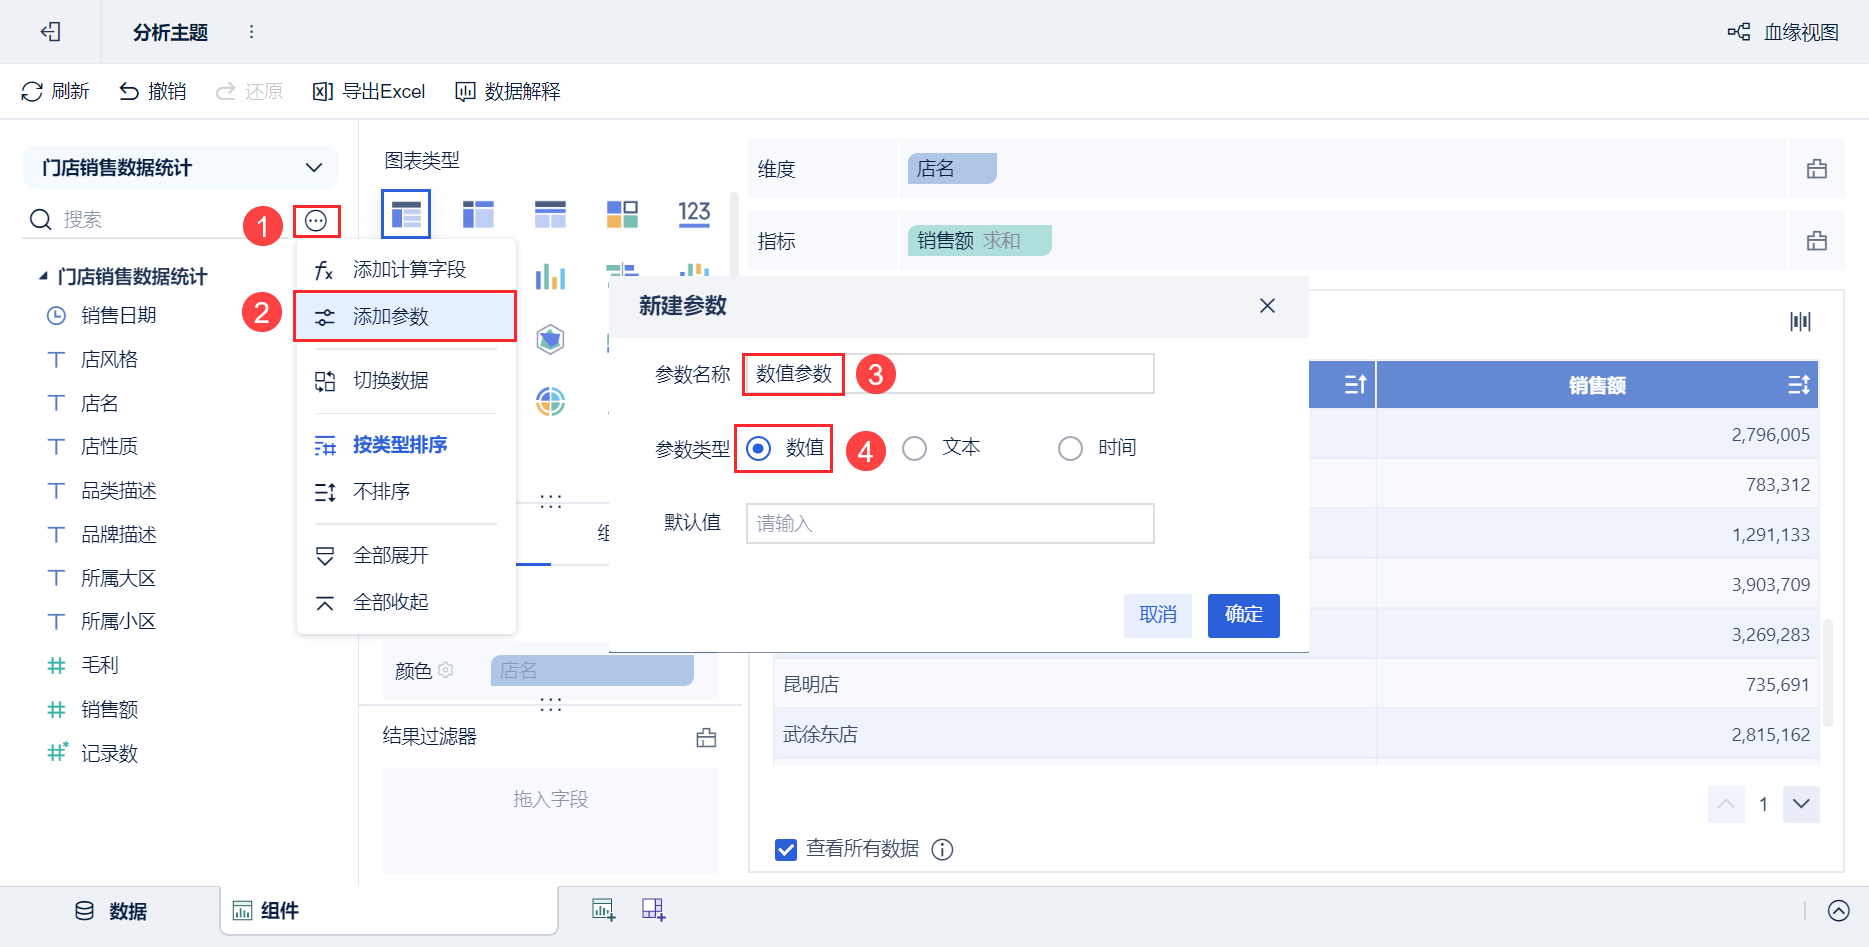Image resolution: width=1869 pixels, height=947 pixels.
Task: Click the sort icon in 销售额 column header
Action: pos(1798,385)
